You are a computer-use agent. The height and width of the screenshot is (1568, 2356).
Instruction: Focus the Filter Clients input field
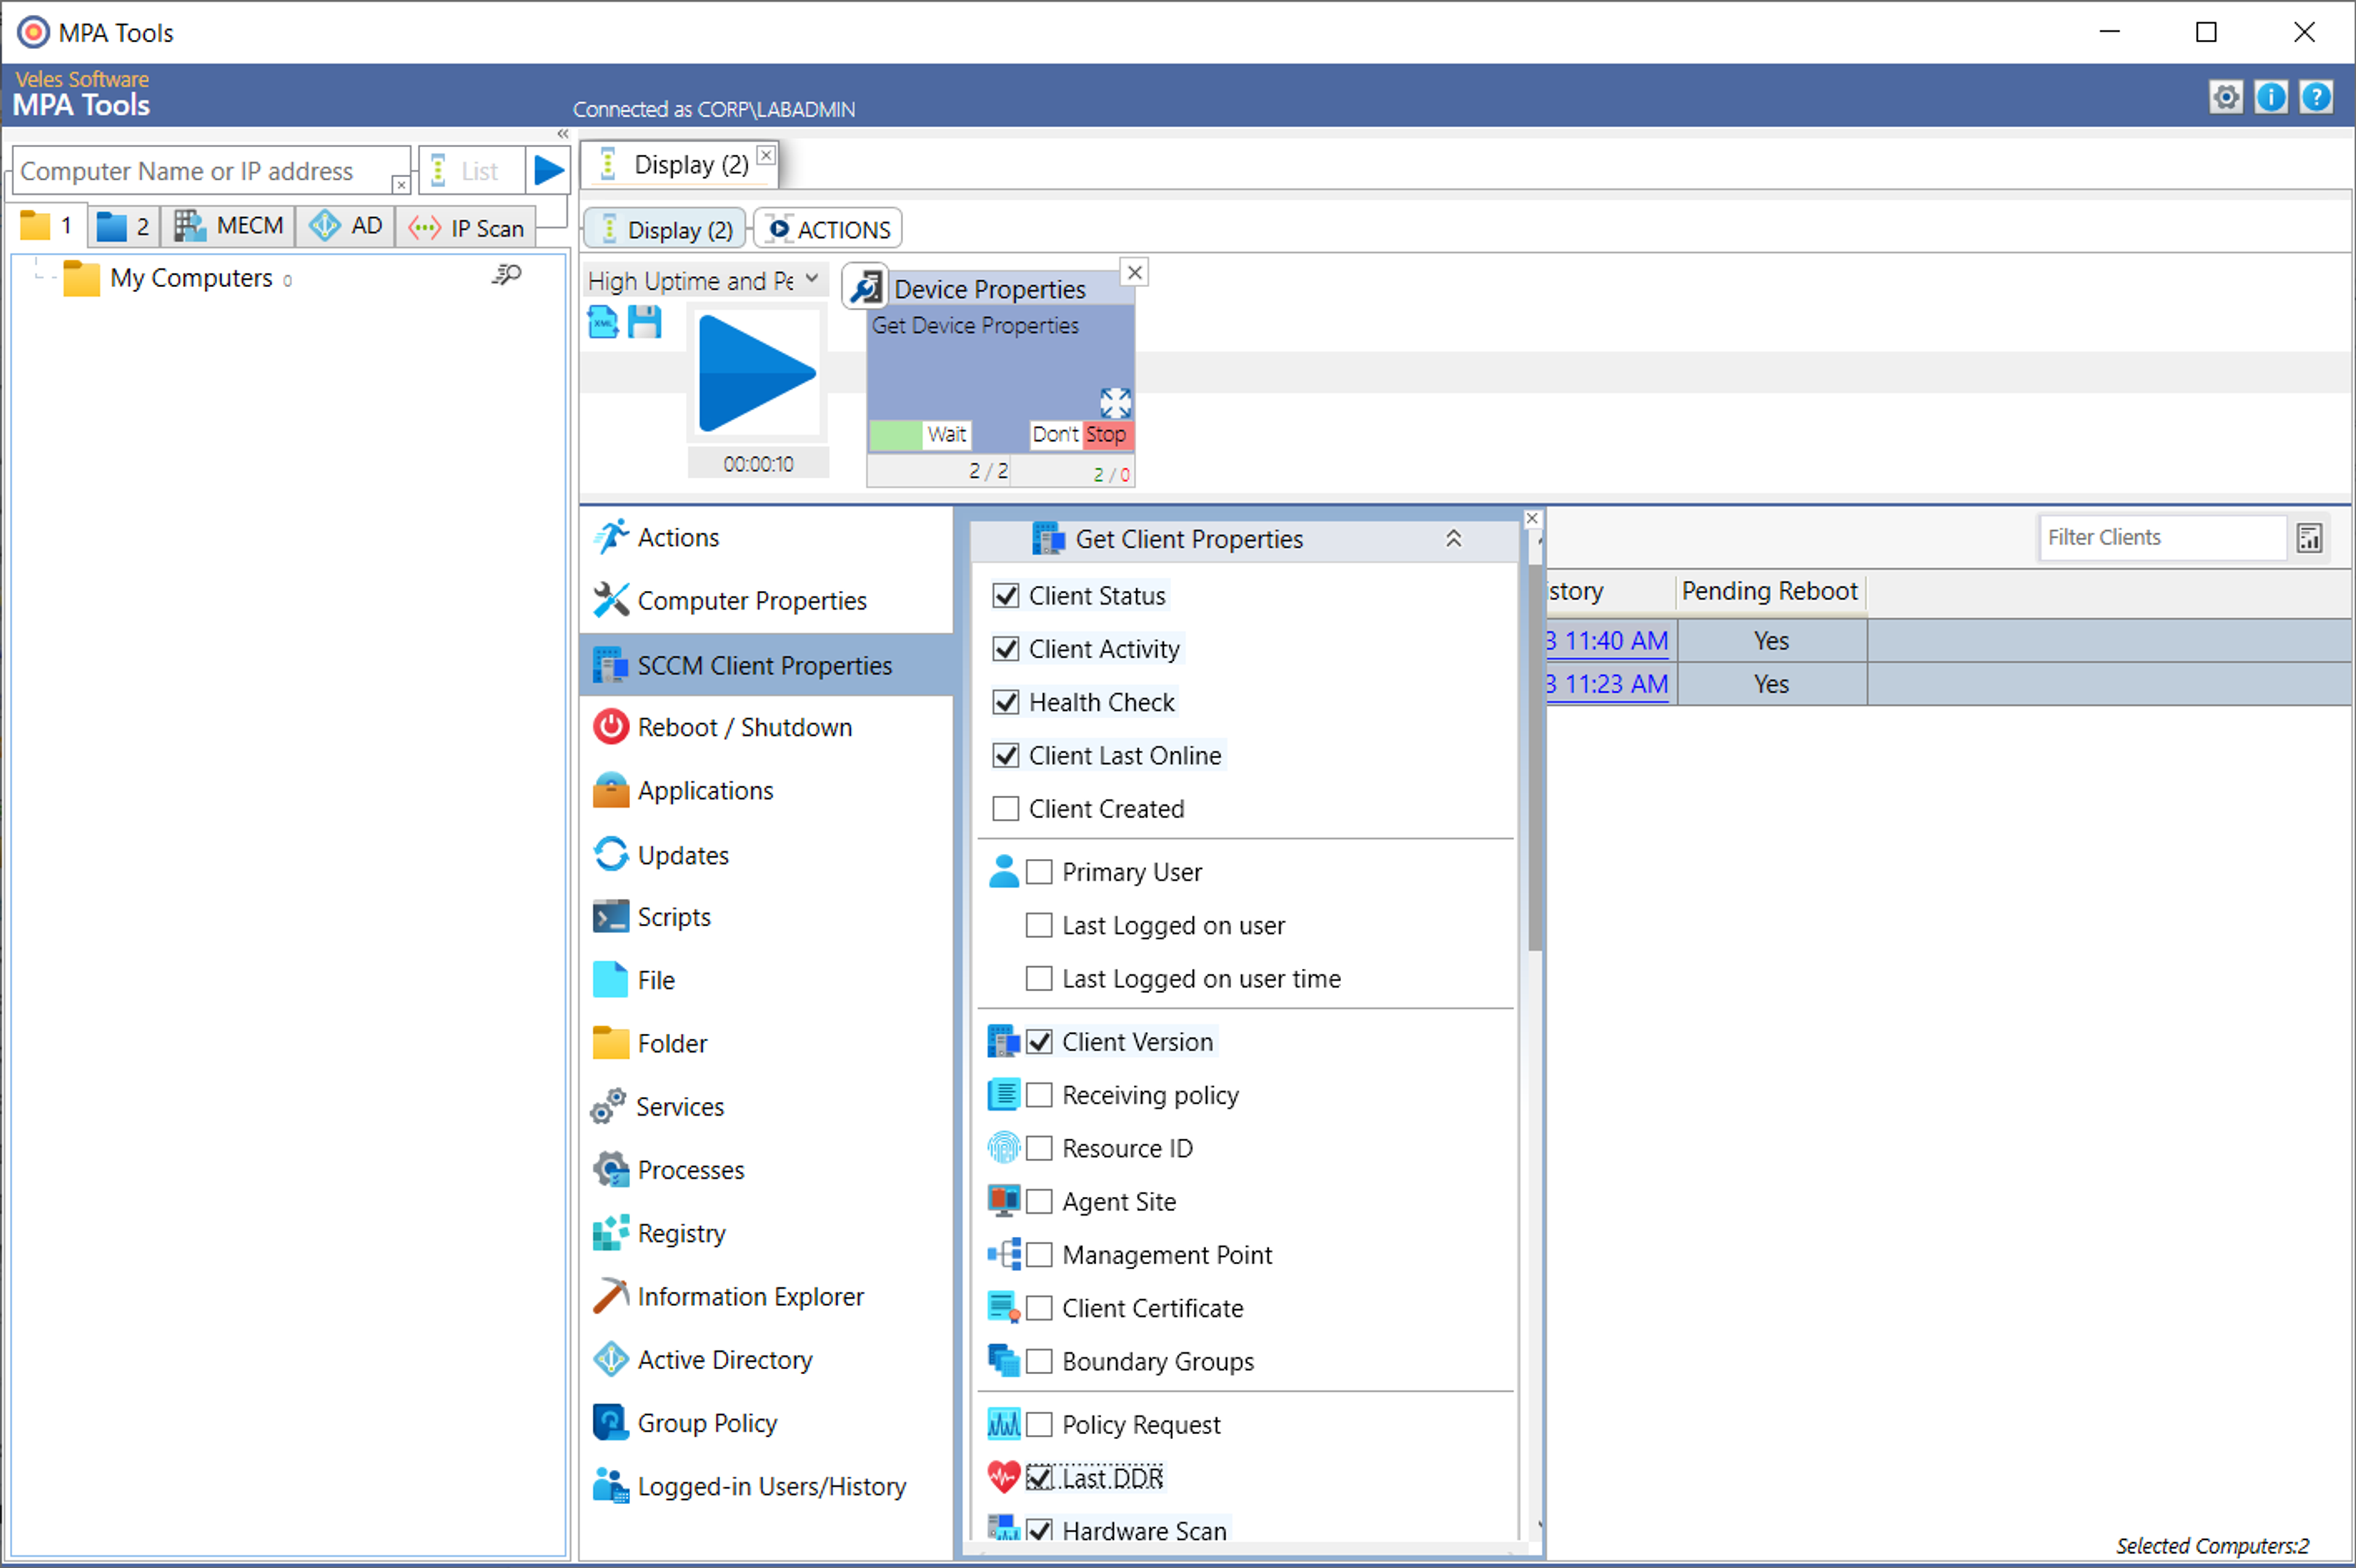click(2163, 538)
